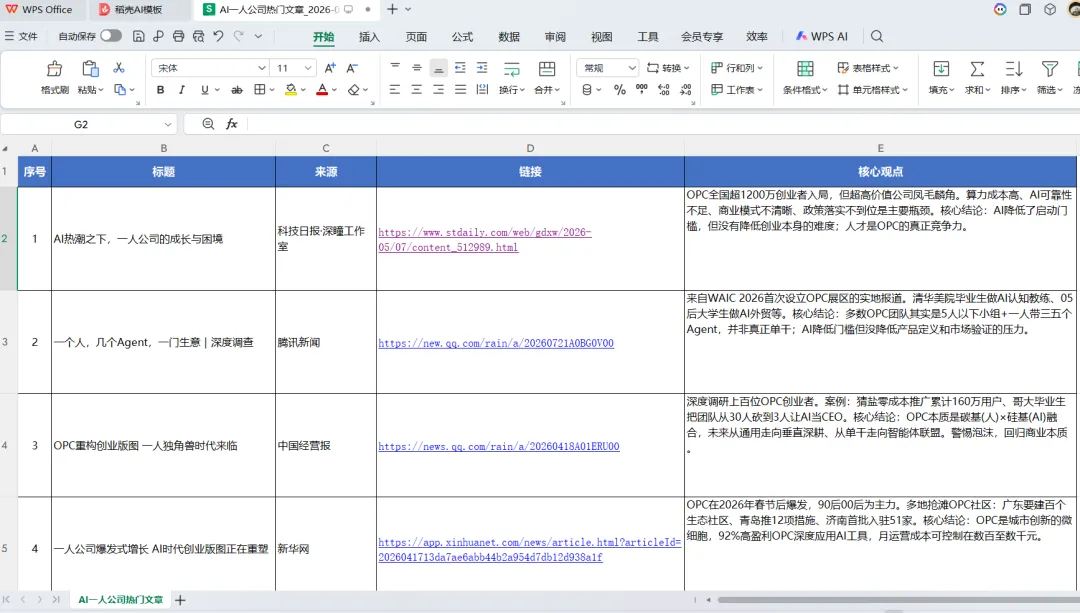This screenshot has width=1080, height=613.
Task: Click the clear format eraser icon
Action: (x=354, y=90)
